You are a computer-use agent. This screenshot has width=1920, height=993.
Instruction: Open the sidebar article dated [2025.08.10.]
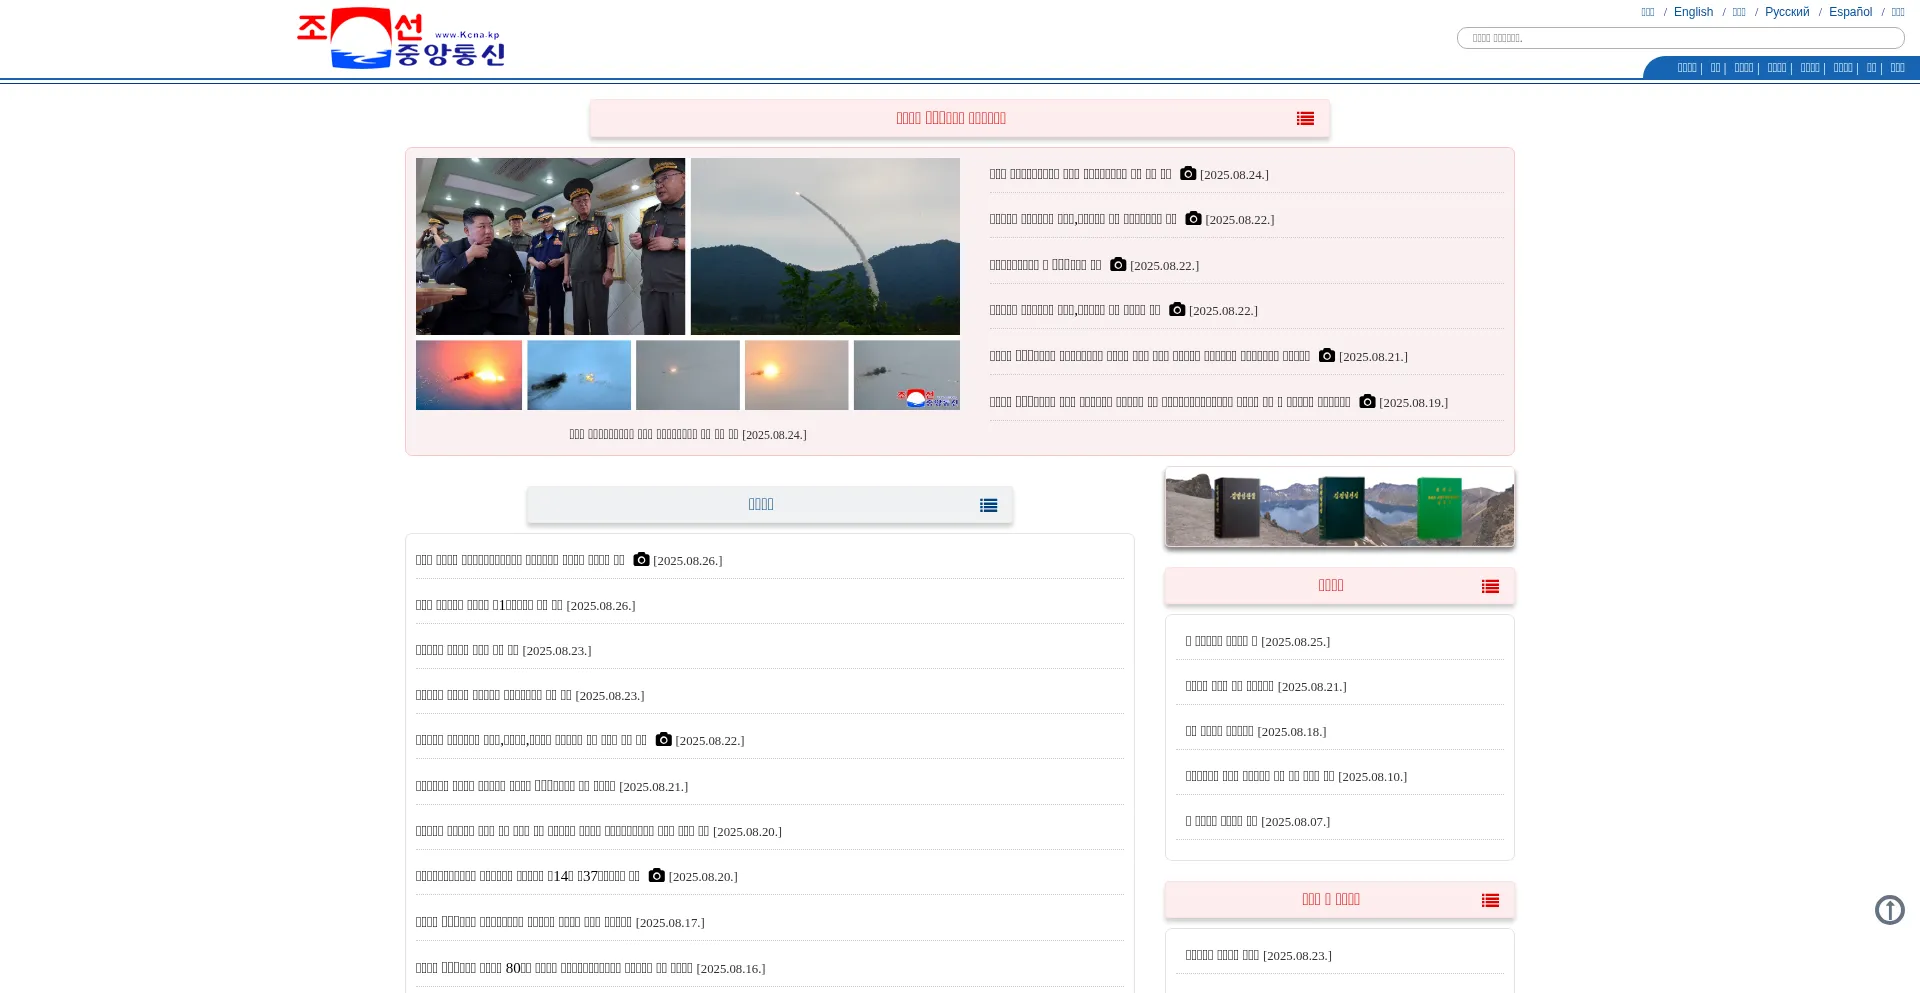(x=1296, y=776)
